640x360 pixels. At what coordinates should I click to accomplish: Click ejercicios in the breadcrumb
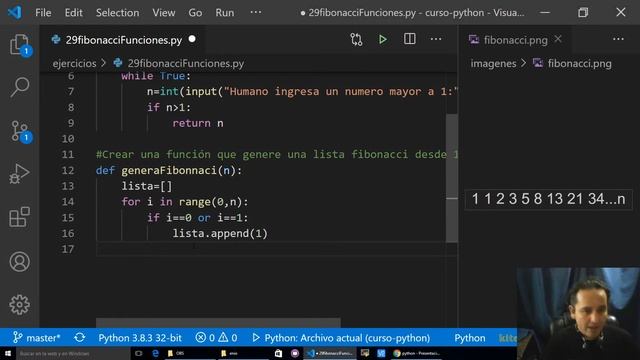[74, 63]
